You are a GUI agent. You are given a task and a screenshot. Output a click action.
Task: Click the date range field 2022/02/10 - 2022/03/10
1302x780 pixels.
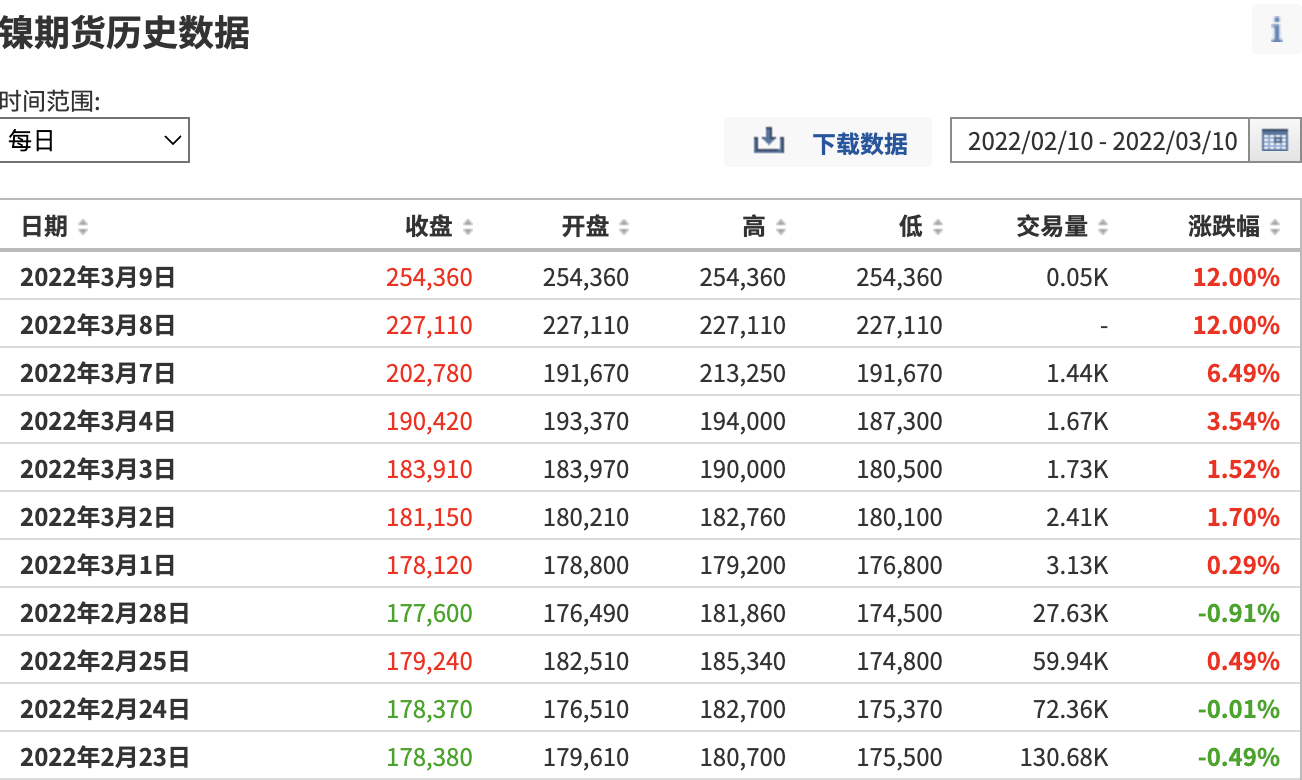(x=1100, y=141)
